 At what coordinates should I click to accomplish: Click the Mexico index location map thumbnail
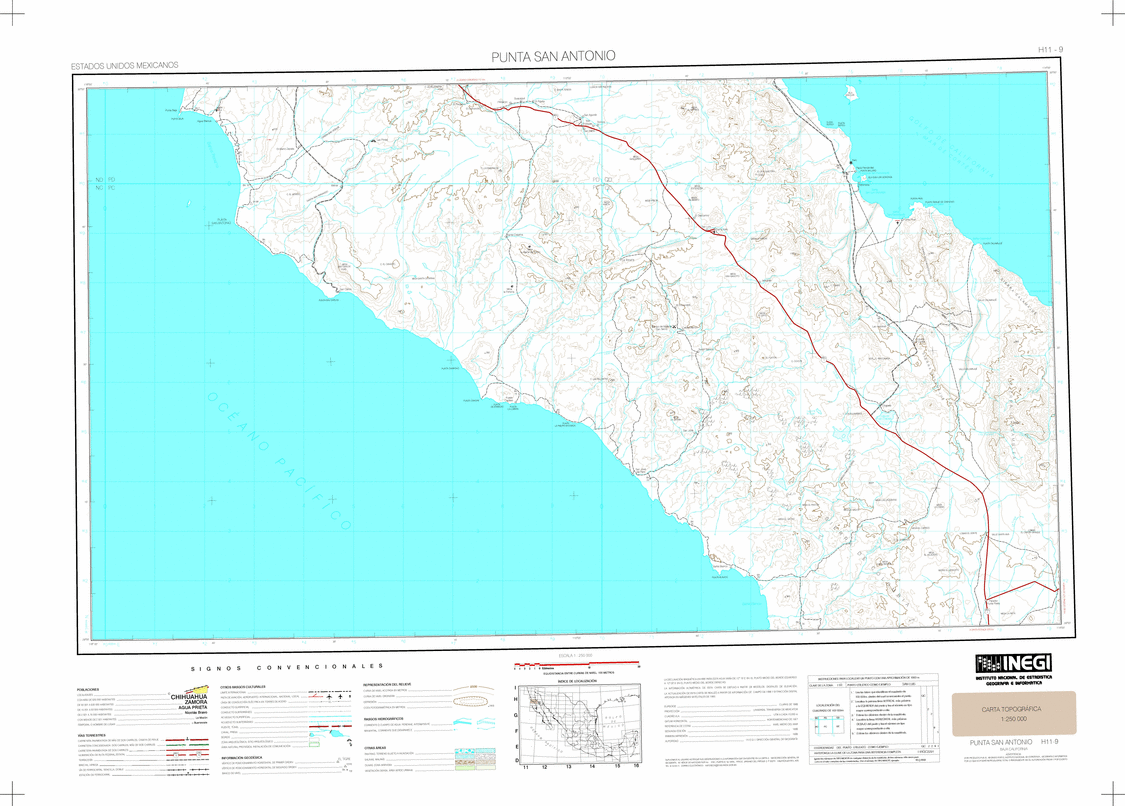pos(579,723)
